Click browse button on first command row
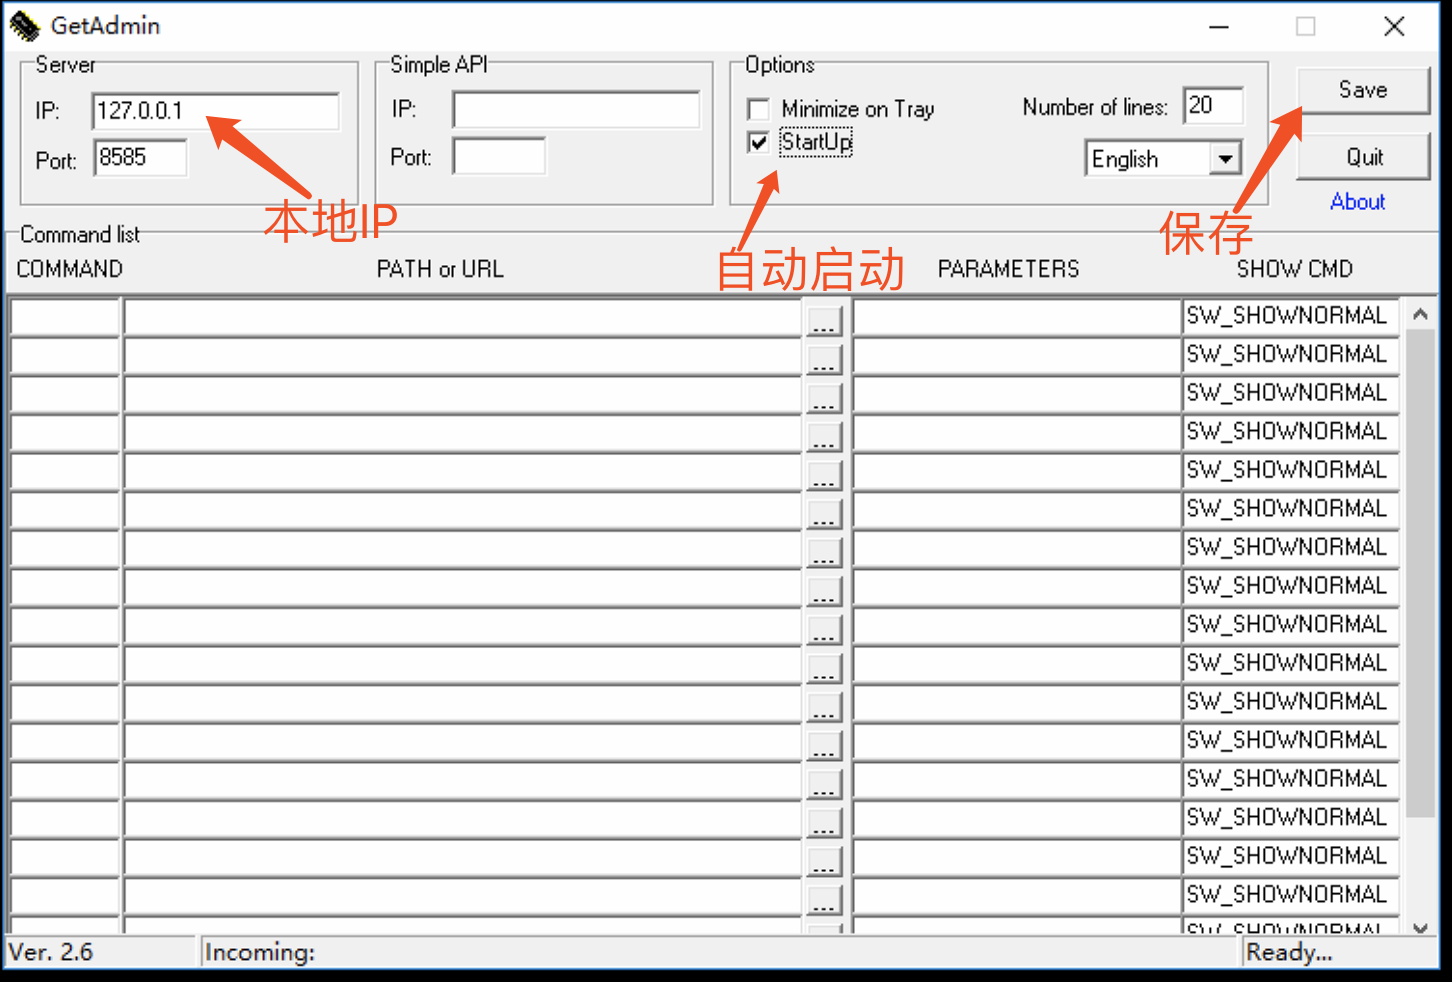Image resolution: width=1452 pixels, height=982 pixels. [x=824, y=320]
